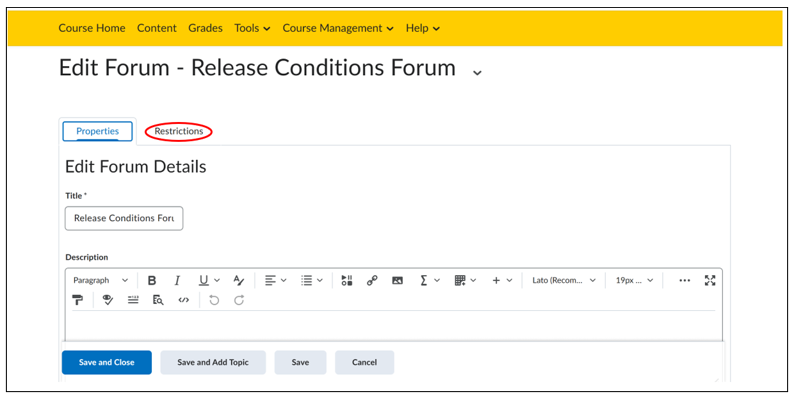Expand the alignment options arrow
This screenshot has height=401, width=796.
click(x=283, y=280)
